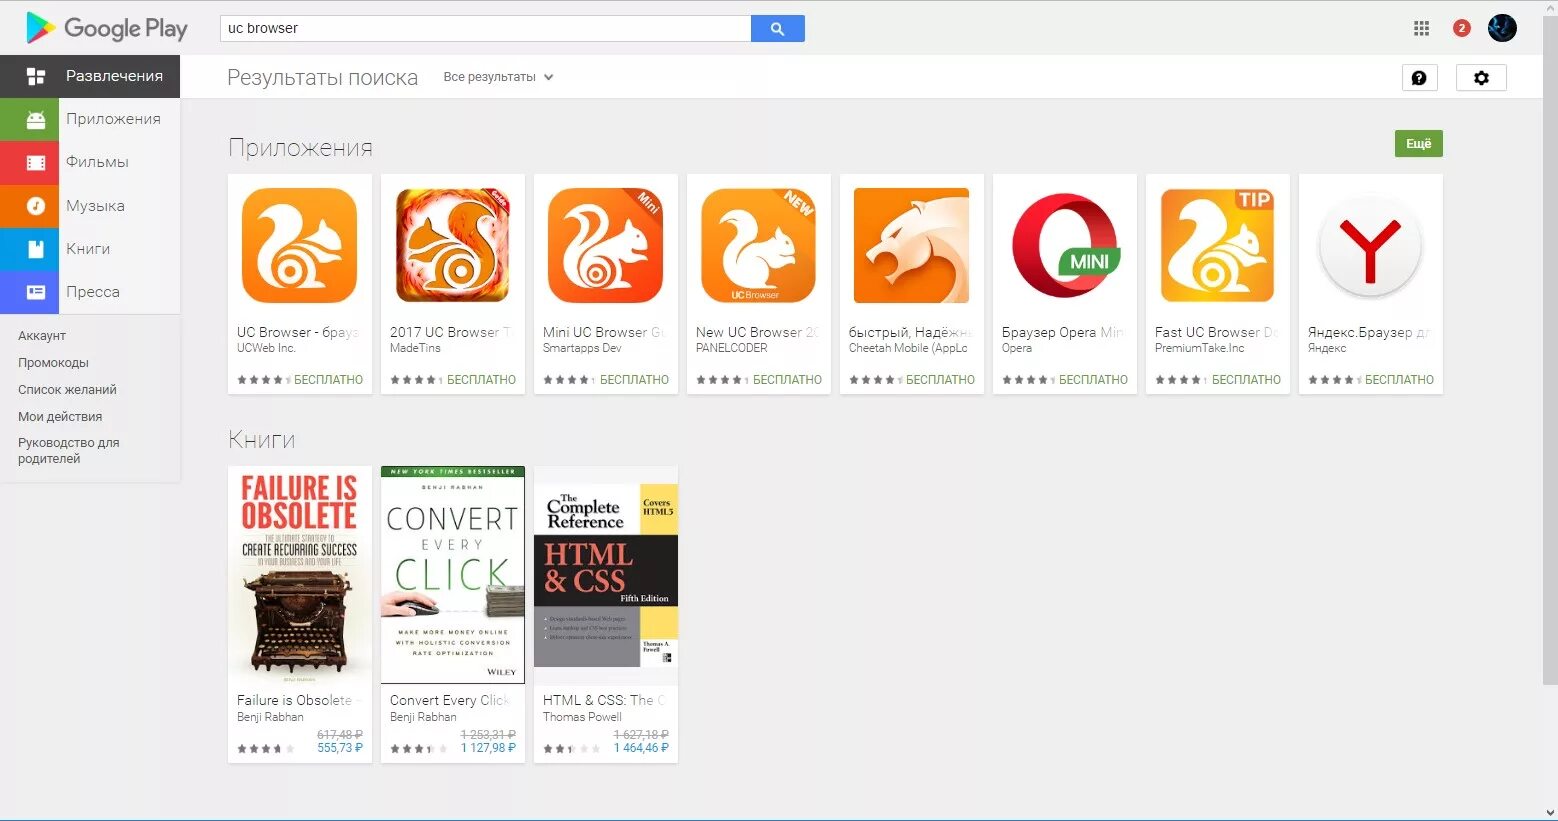Click the Opera developer name
Screen dimensions: 1558x821
(x=1017, y=348)
